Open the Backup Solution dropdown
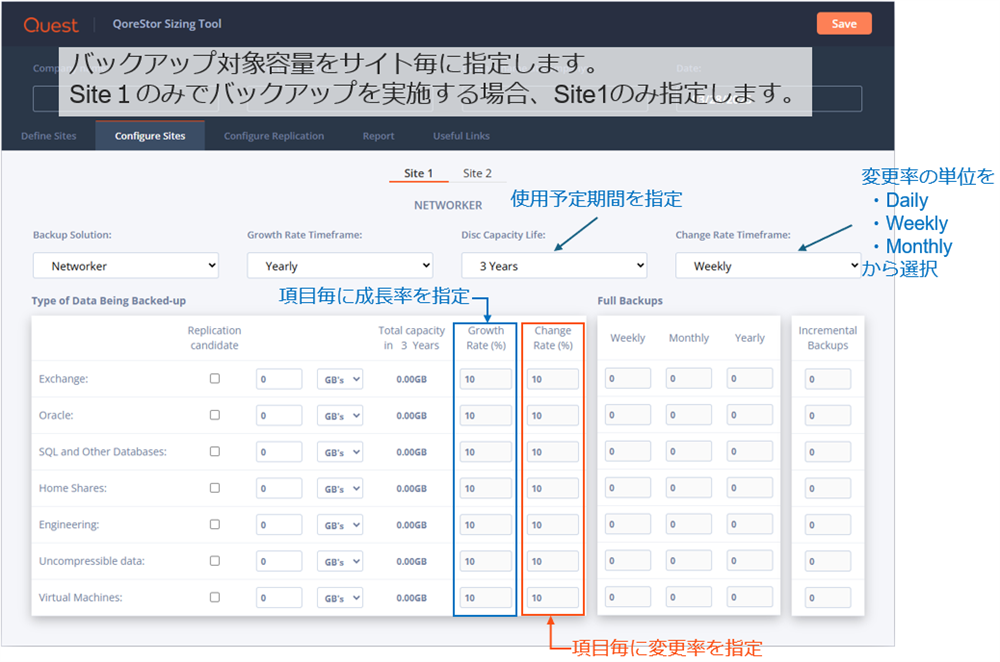 point(126,266)
